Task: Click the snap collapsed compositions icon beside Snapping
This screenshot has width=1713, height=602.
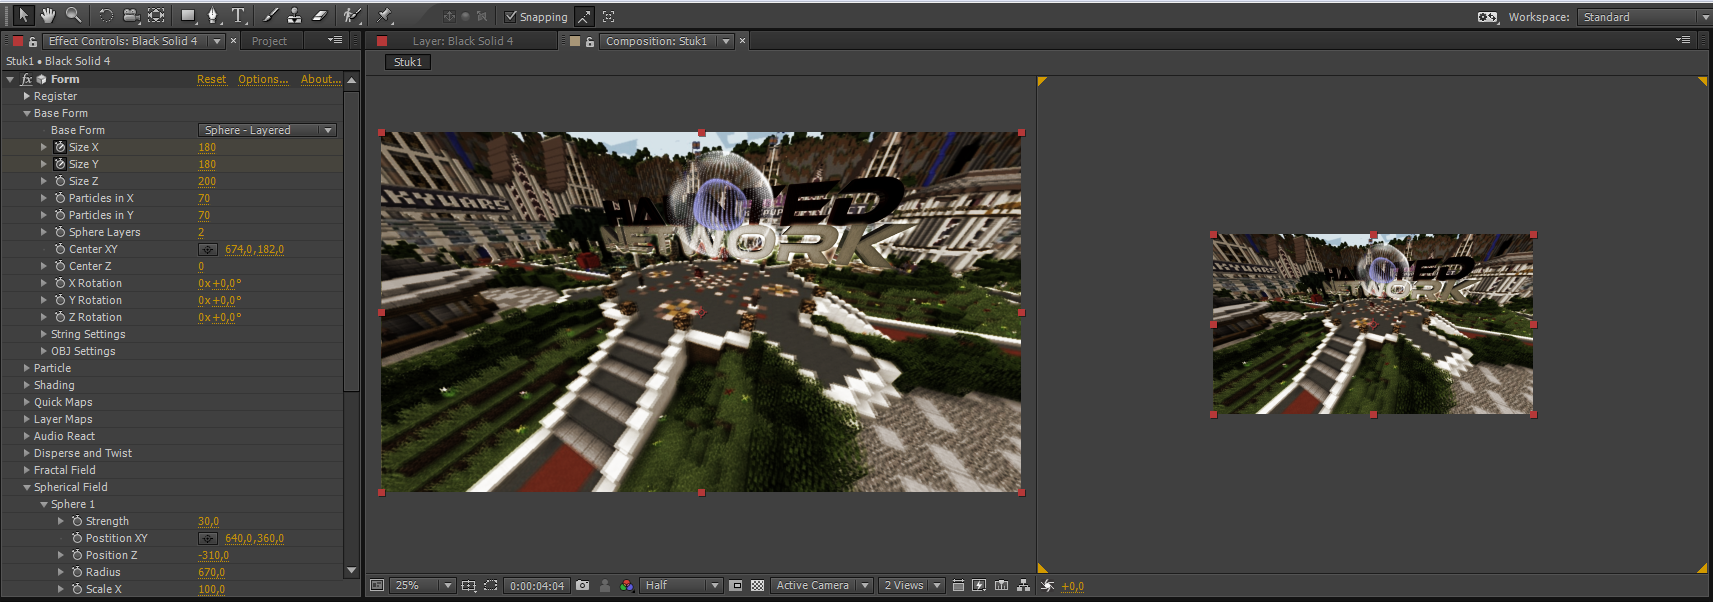Action: pos(608,16)
